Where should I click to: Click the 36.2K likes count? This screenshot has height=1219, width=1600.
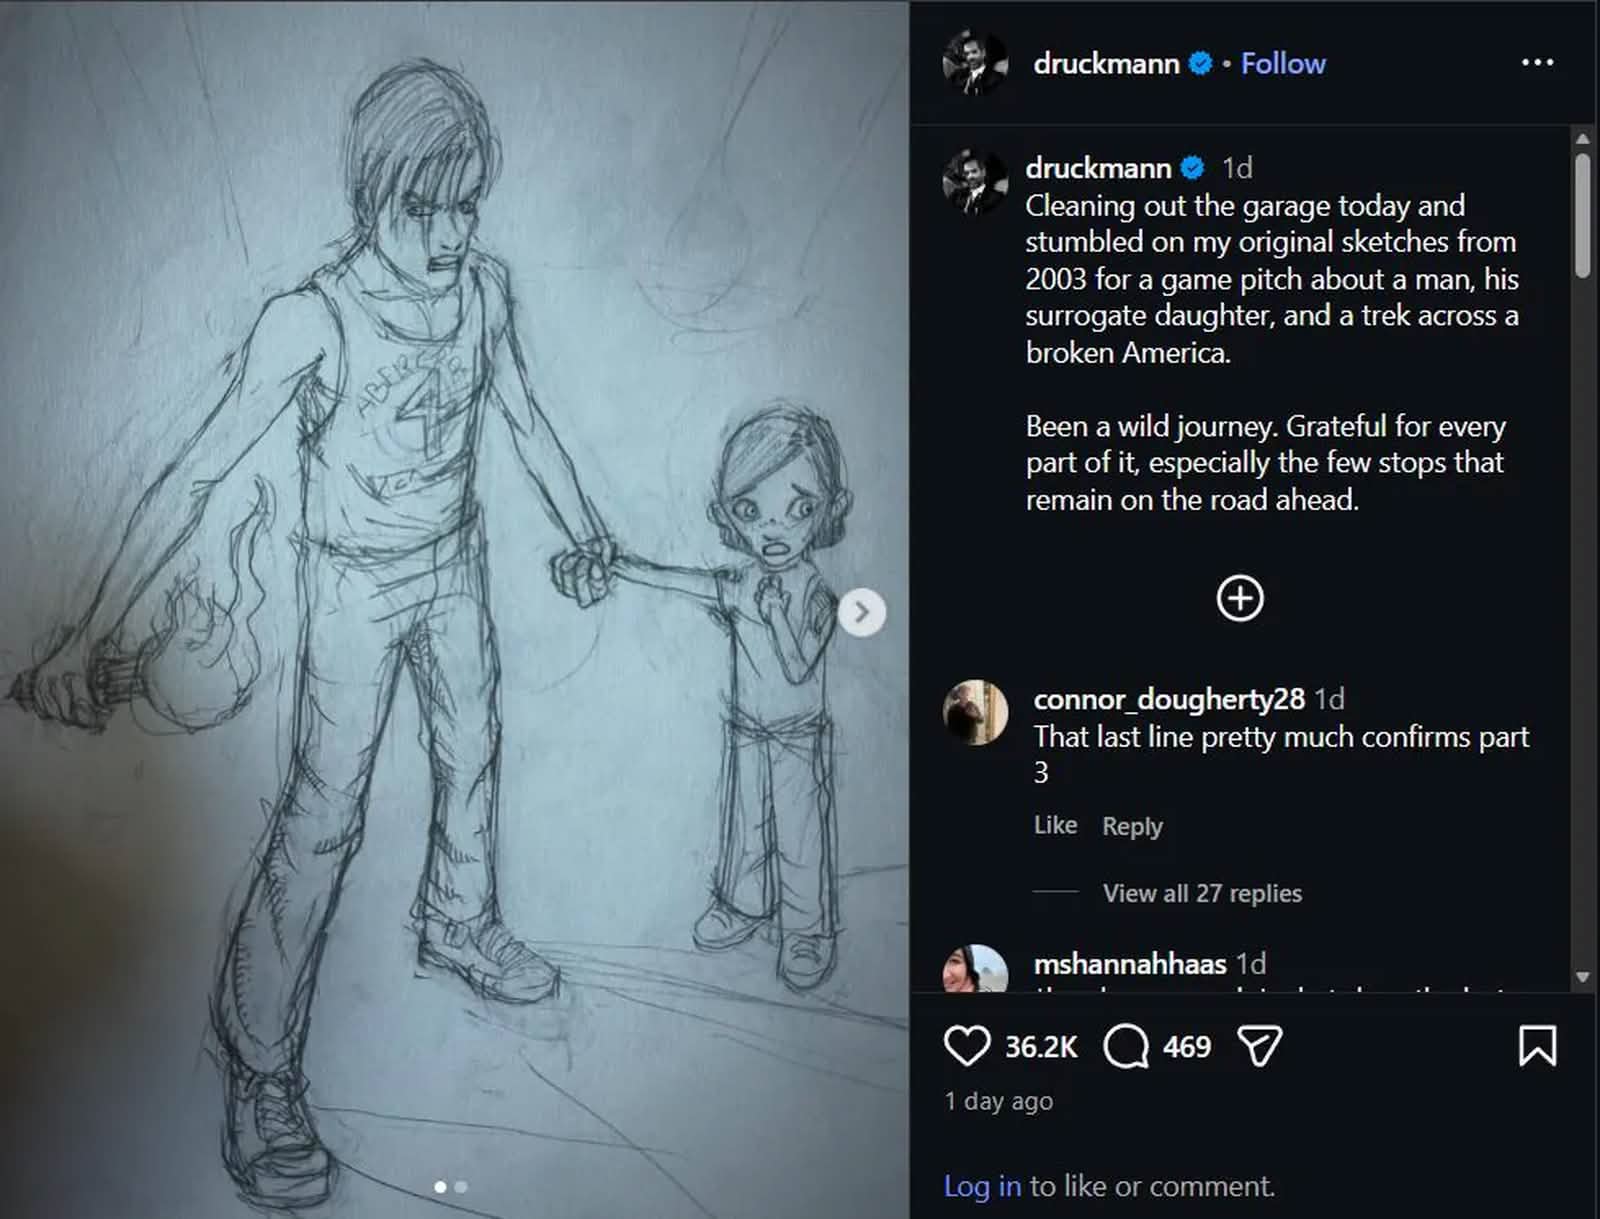1042,1047
